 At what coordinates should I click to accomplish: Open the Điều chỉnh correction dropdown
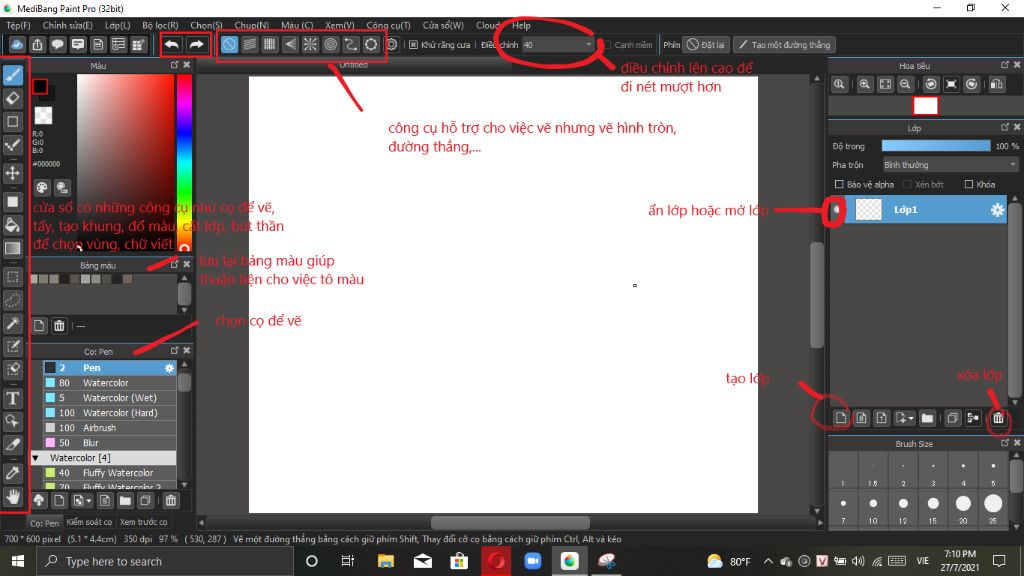pyautogui.click(x=557, y=44)
